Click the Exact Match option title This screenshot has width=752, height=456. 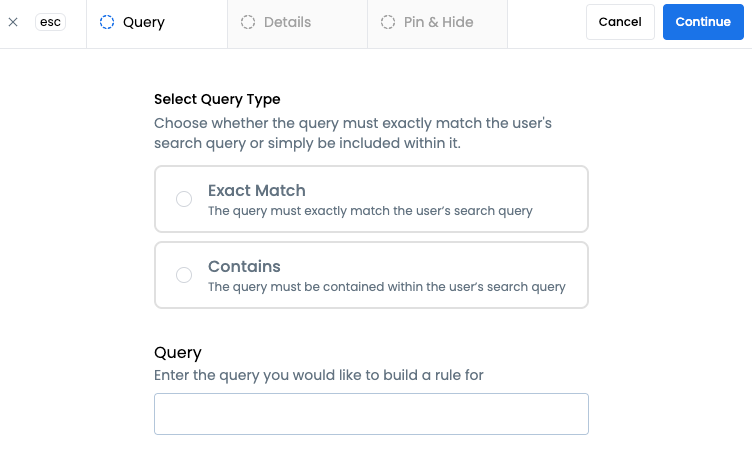[257, 190]
